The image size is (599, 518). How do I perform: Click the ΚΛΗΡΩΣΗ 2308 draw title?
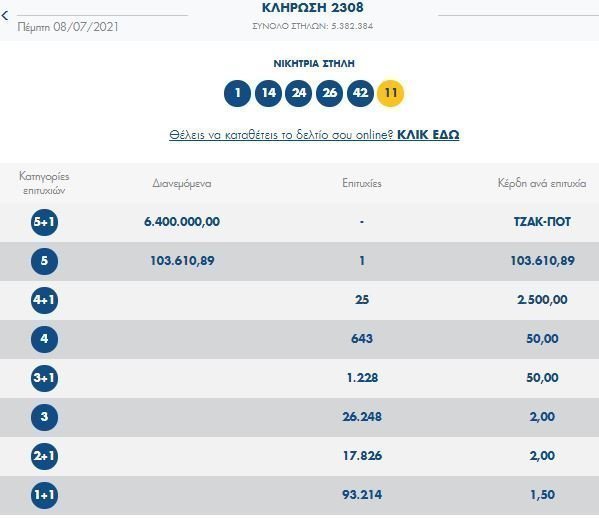312,8
